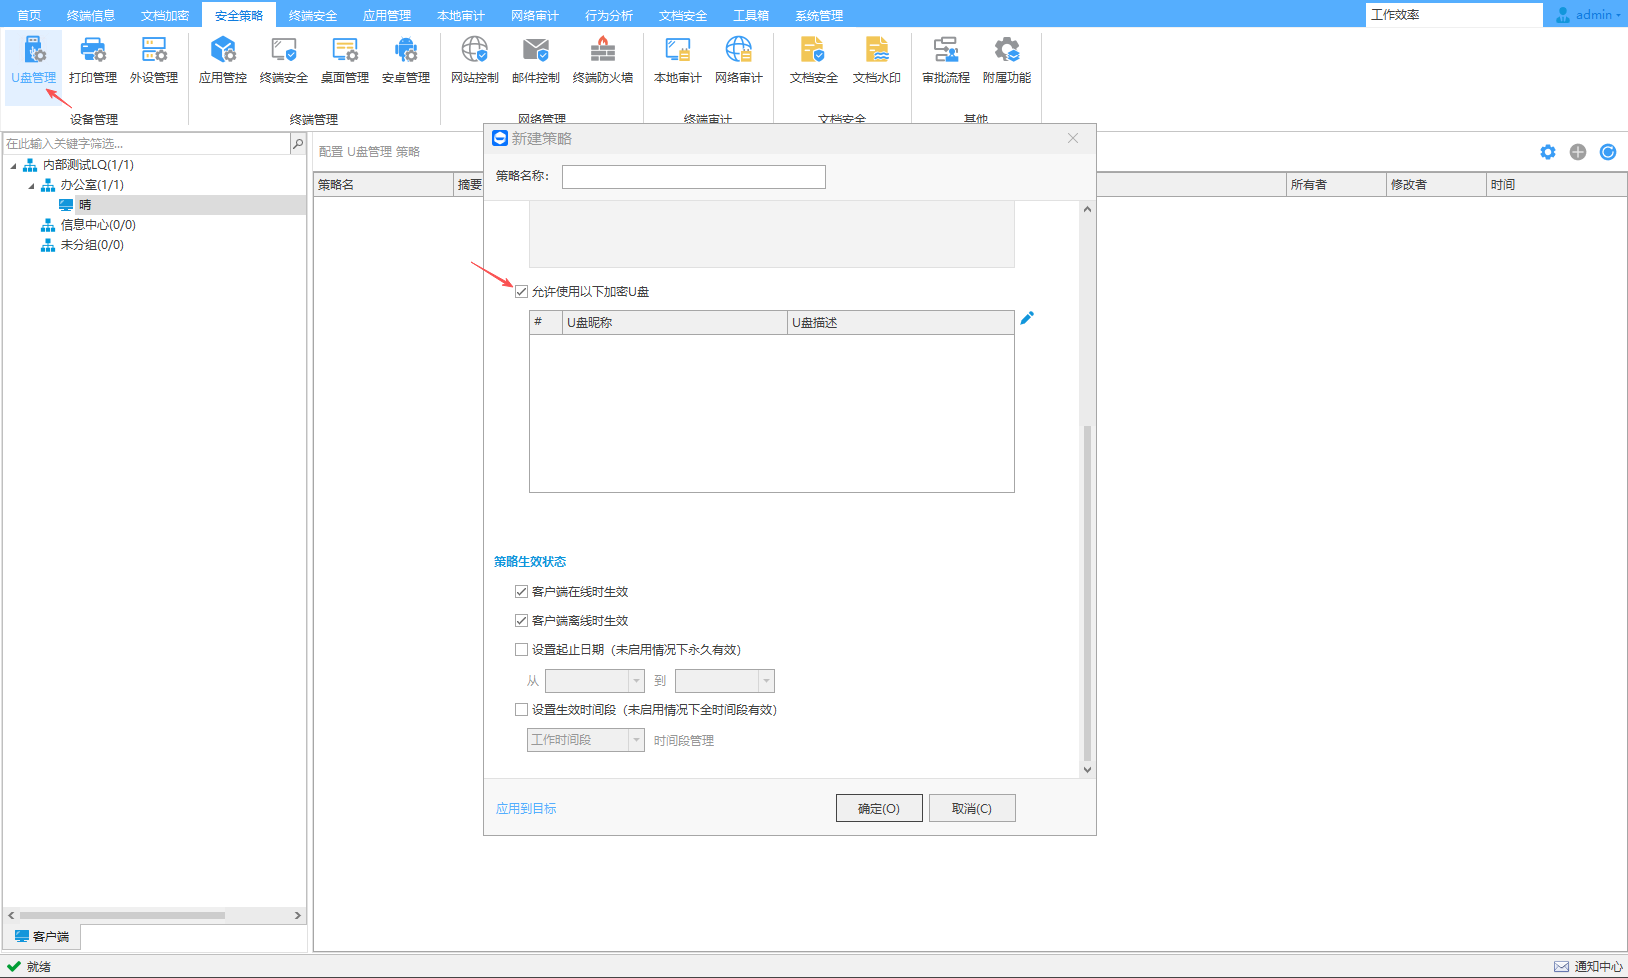The width and height of the screenshot is (1628, 978).
Task: Click the blue add-policy plus icon
Action: tap(1578, 152)
